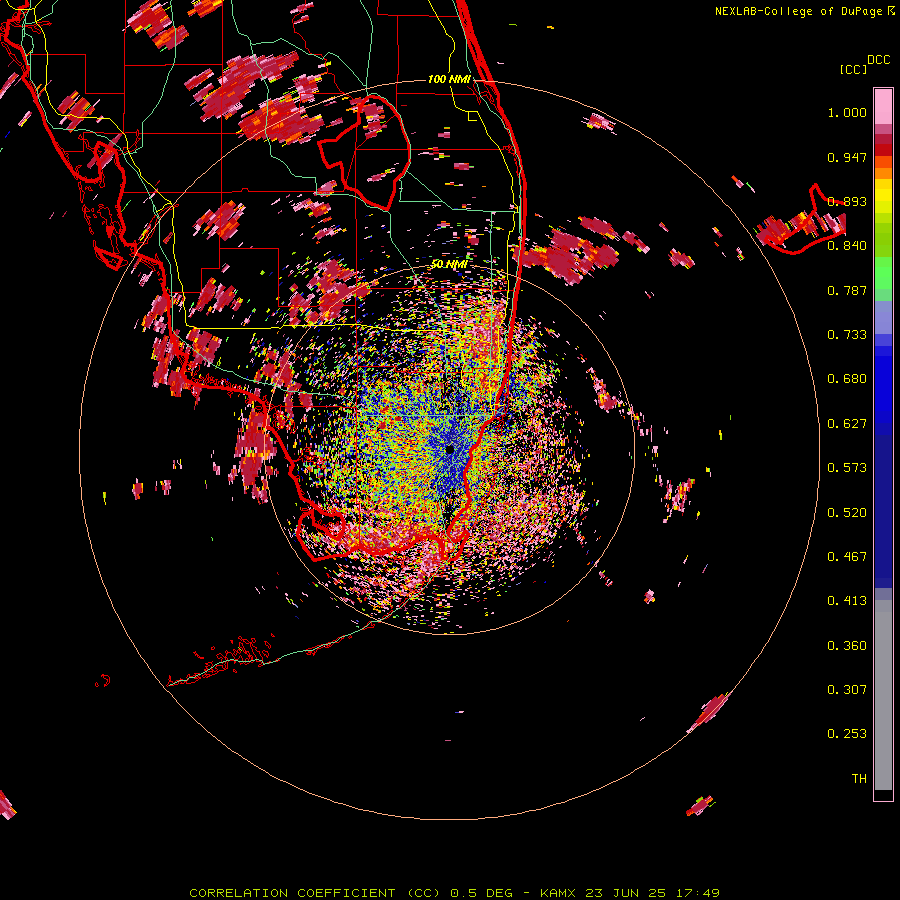
Task: Click the 0.360 legend value
Action: click(x=847, y=646)
